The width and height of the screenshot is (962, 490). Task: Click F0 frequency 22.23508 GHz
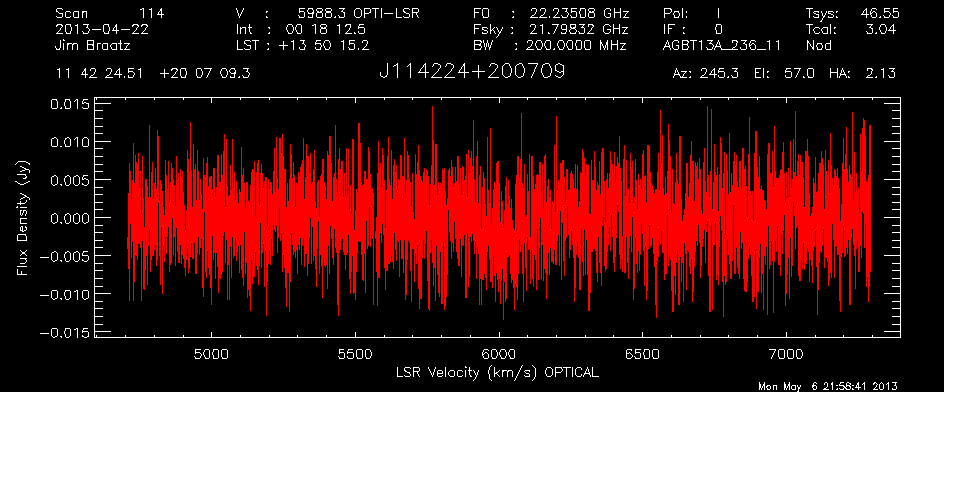[x=579, y=13]
